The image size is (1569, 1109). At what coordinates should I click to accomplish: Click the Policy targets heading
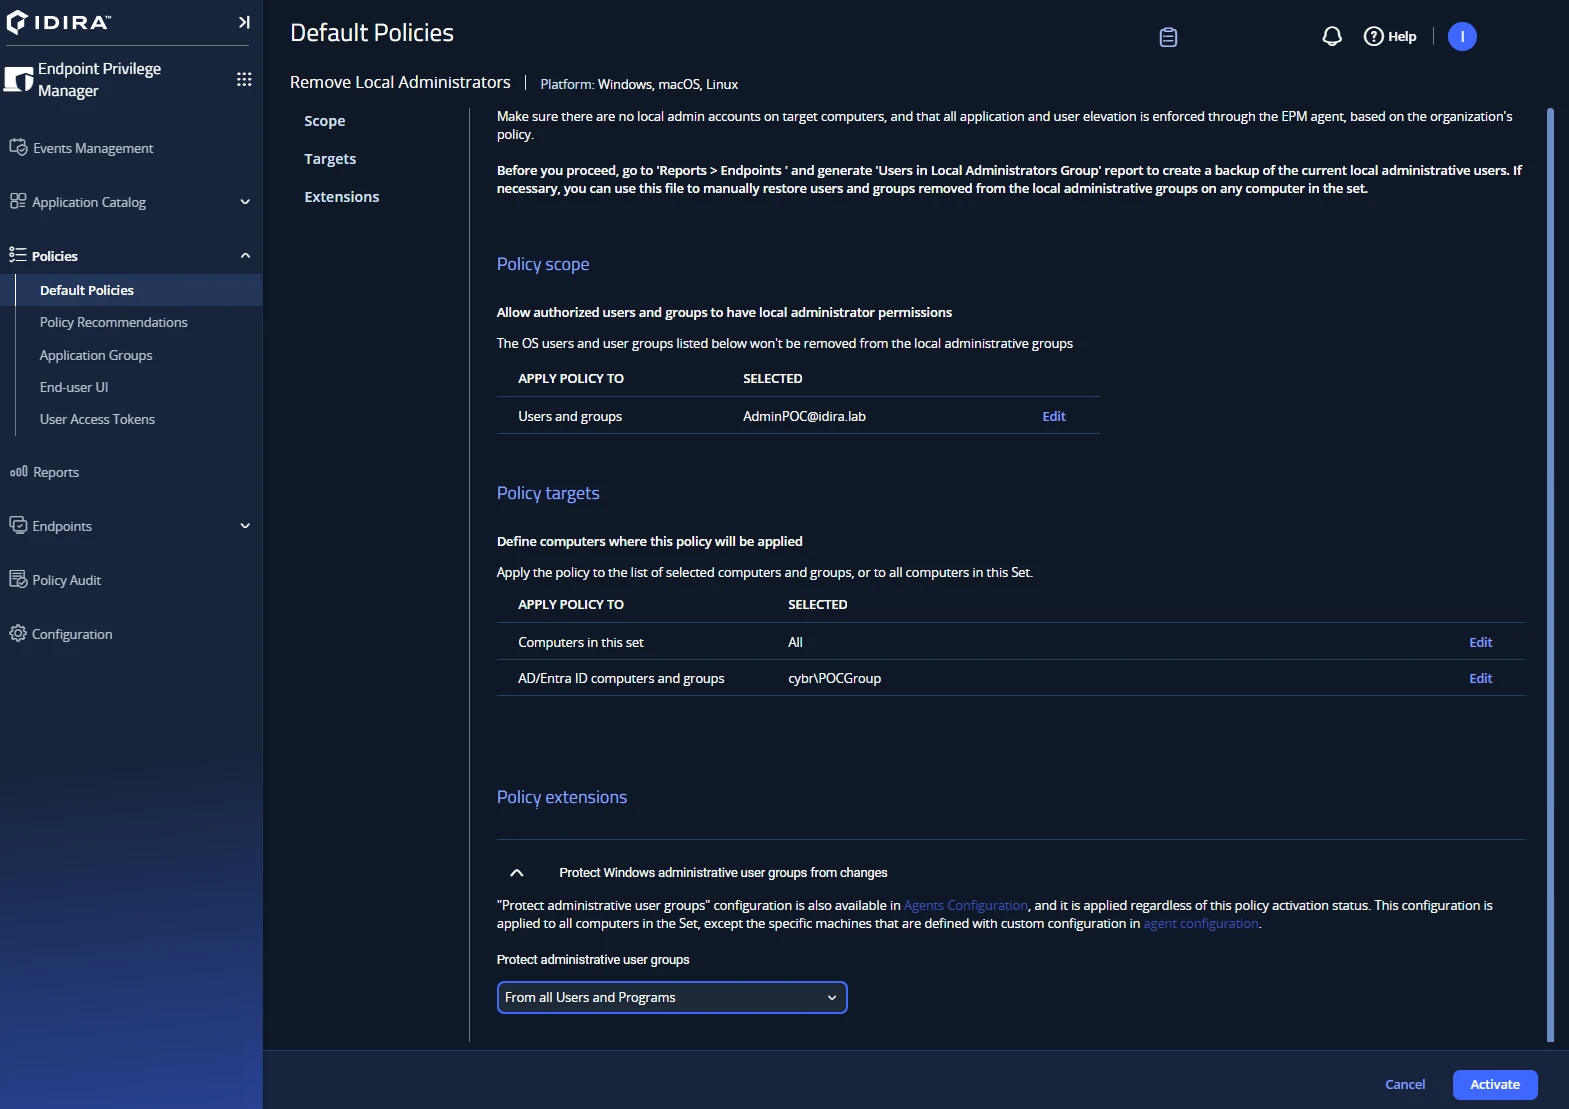coord(548,493)
